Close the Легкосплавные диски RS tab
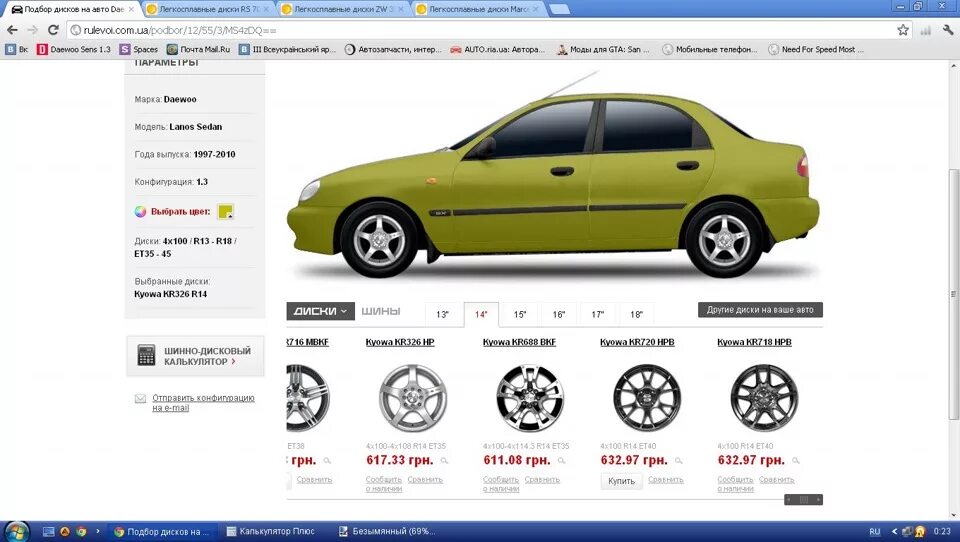The image size is (960, 542). coord(266,9)
